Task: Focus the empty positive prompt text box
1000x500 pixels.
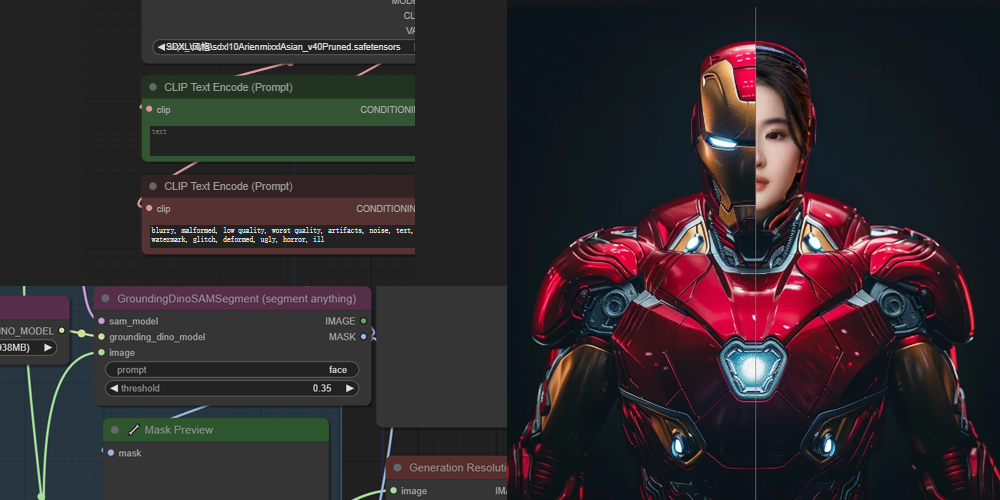Action: [x=283, y=141]
